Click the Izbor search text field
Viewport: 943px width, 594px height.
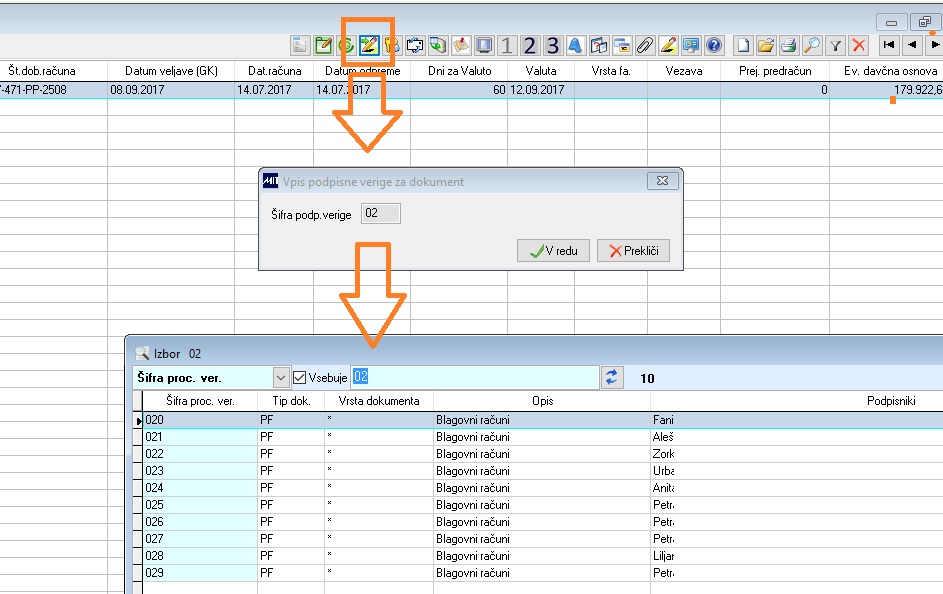(x=475, y=378)
